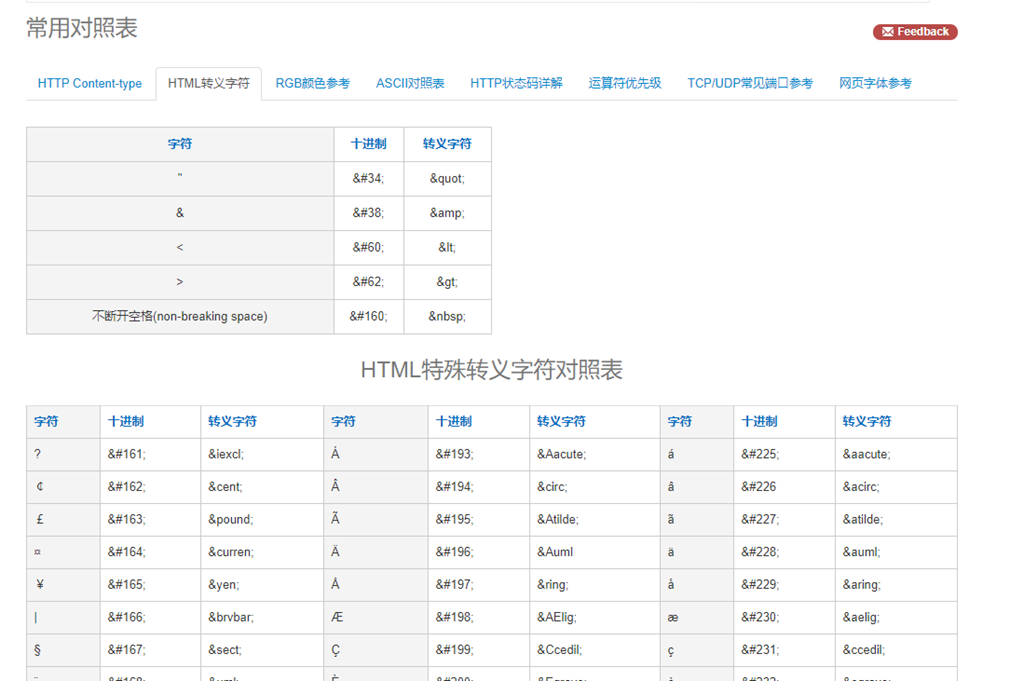Select the &Ccedil; cell

594,650
